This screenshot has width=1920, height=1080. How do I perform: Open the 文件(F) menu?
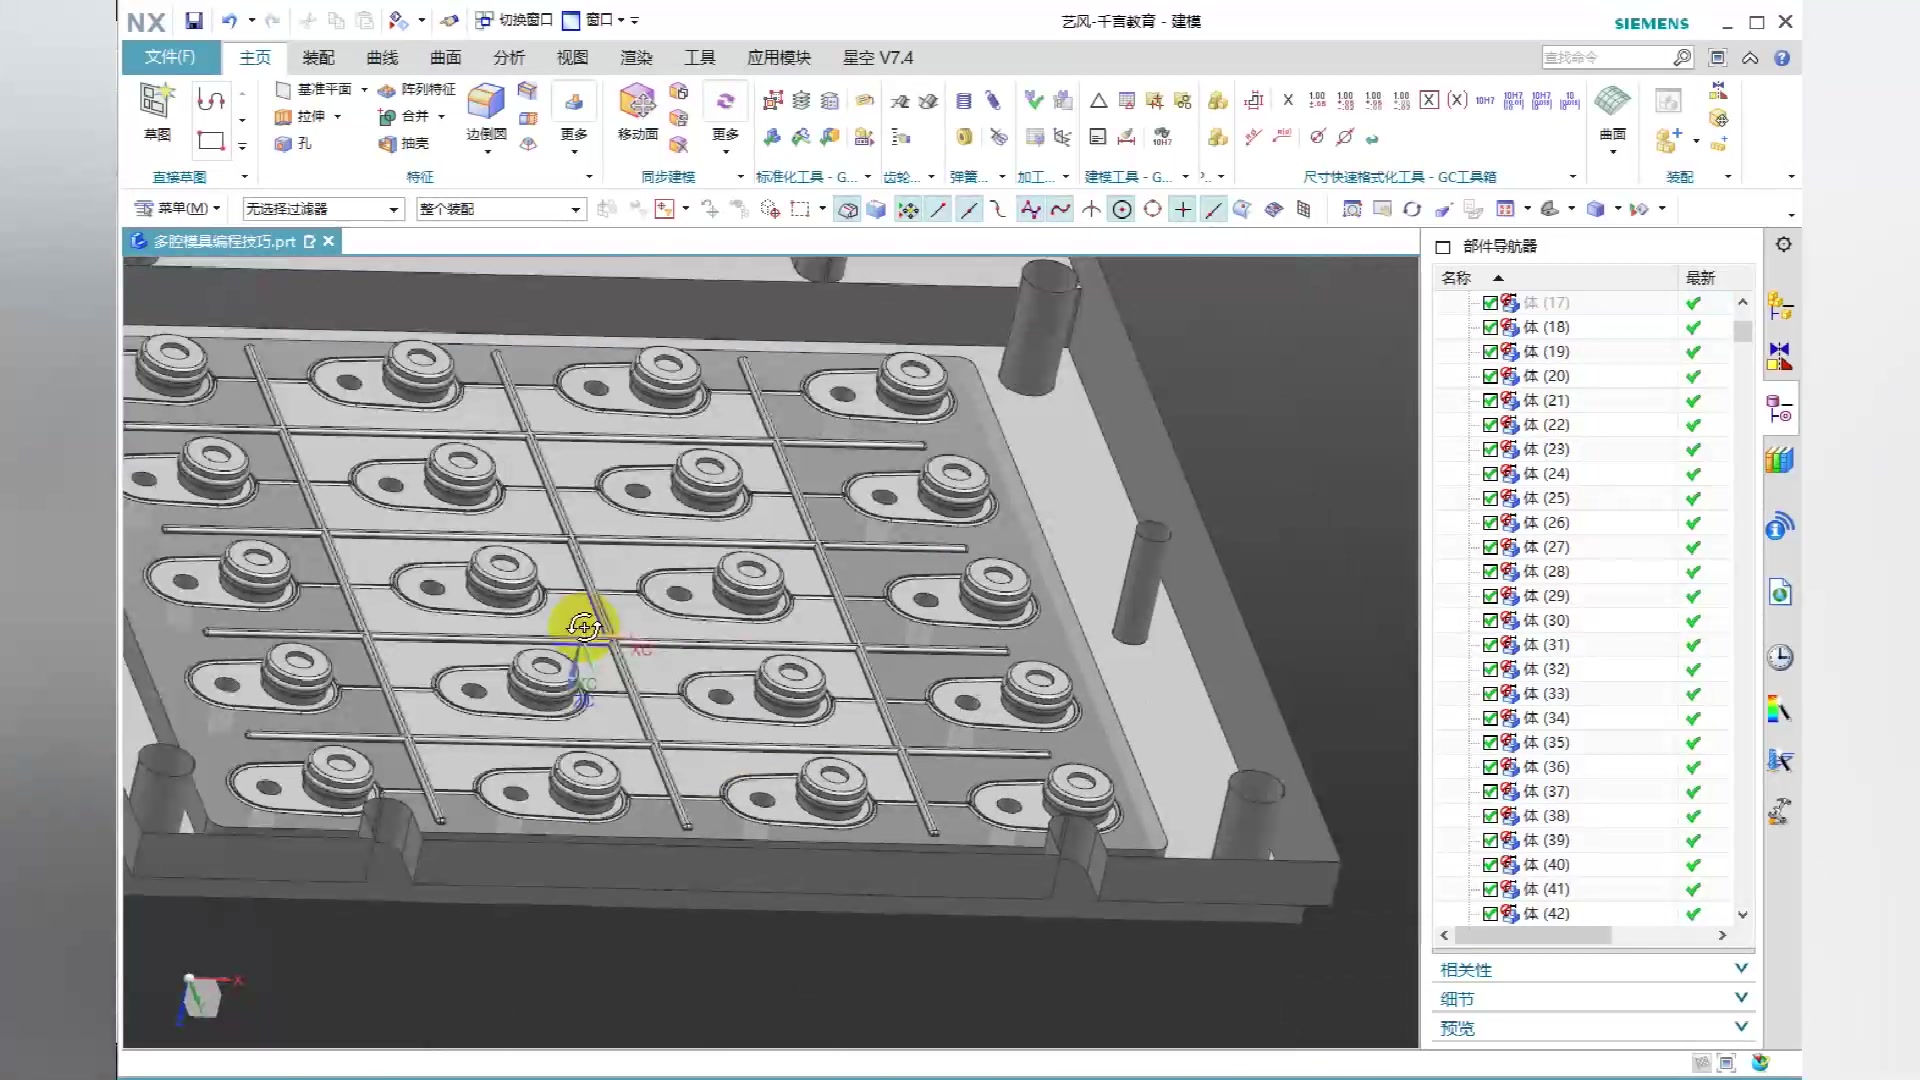170,57
